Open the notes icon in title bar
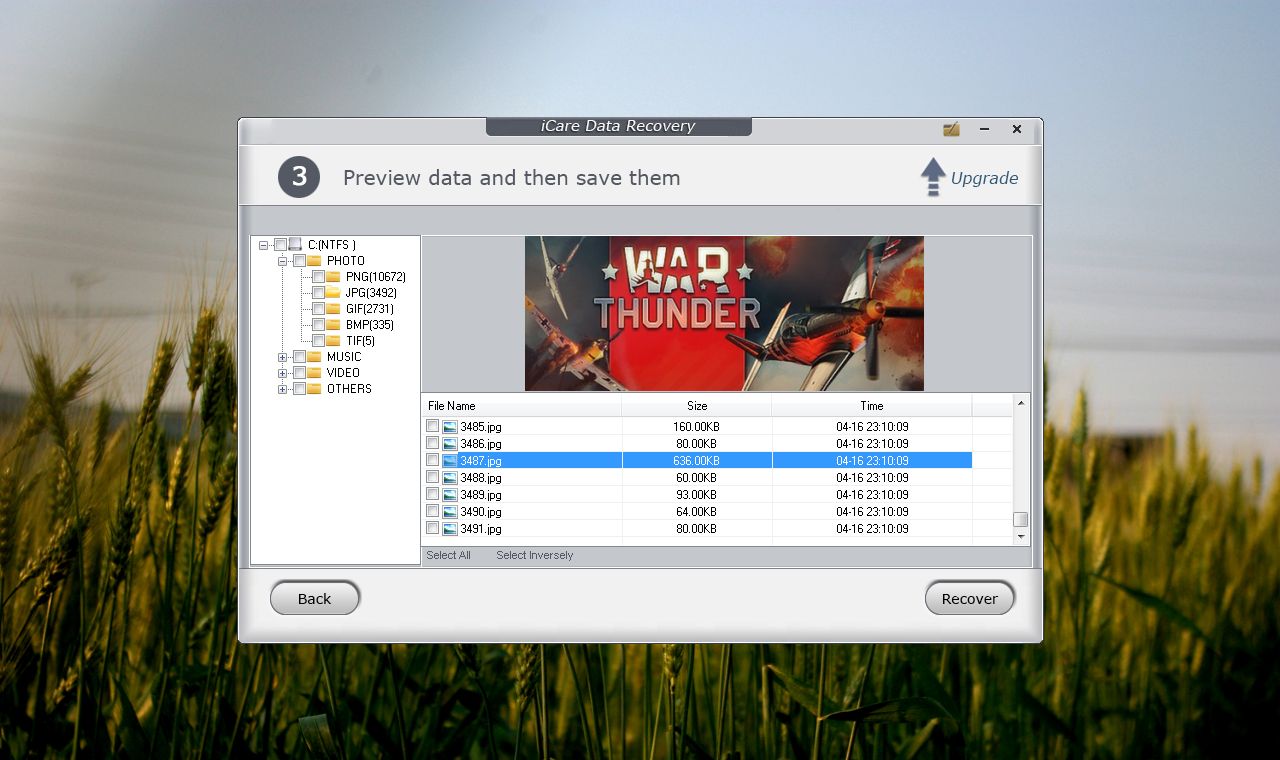Image resolution: width=1280 pixels, height=760 pixels. (951, 129)
